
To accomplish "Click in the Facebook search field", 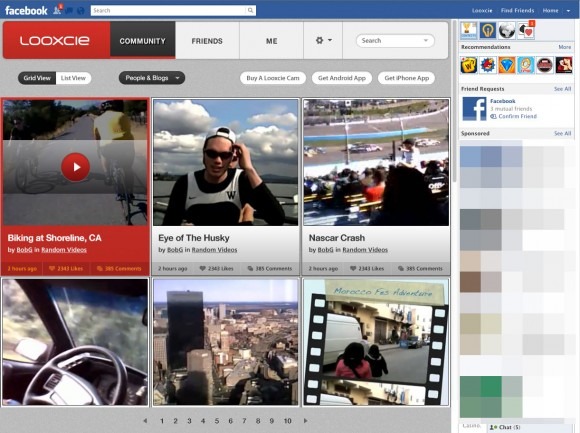I will coord(168,10).
